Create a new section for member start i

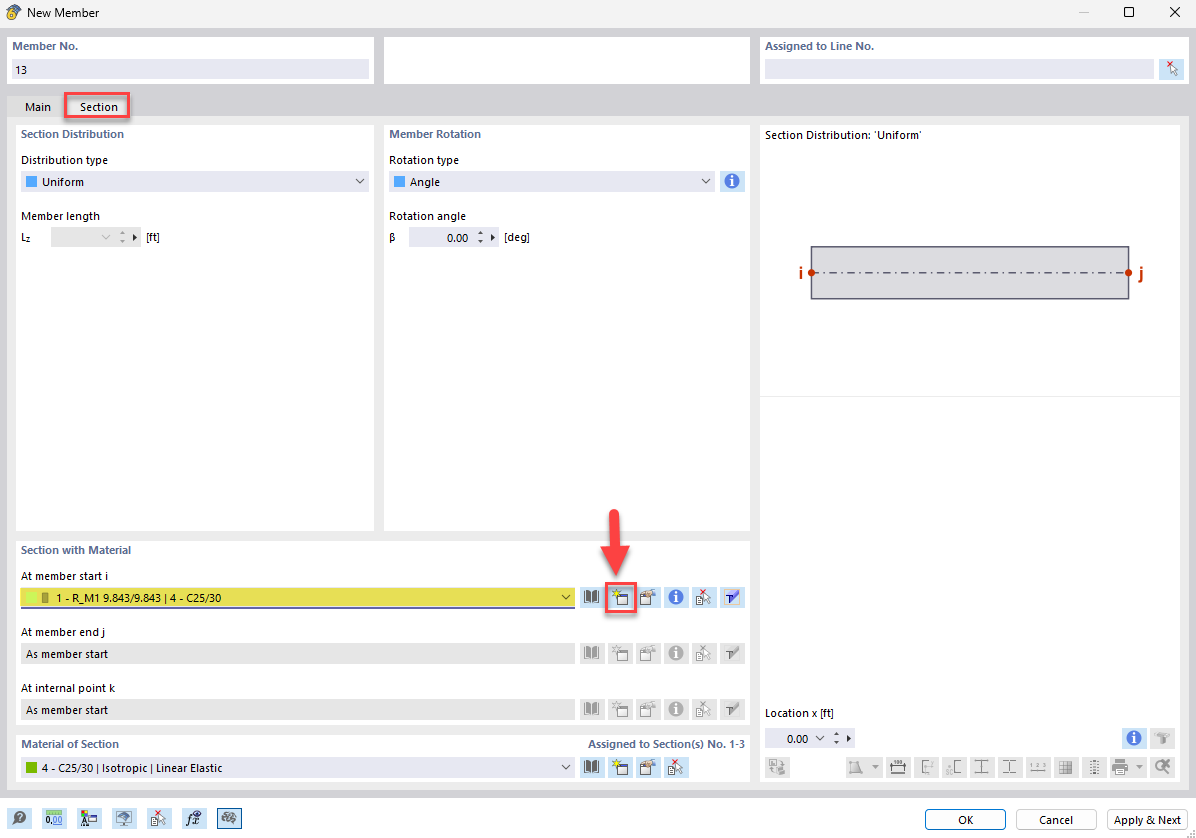(620, 596)
